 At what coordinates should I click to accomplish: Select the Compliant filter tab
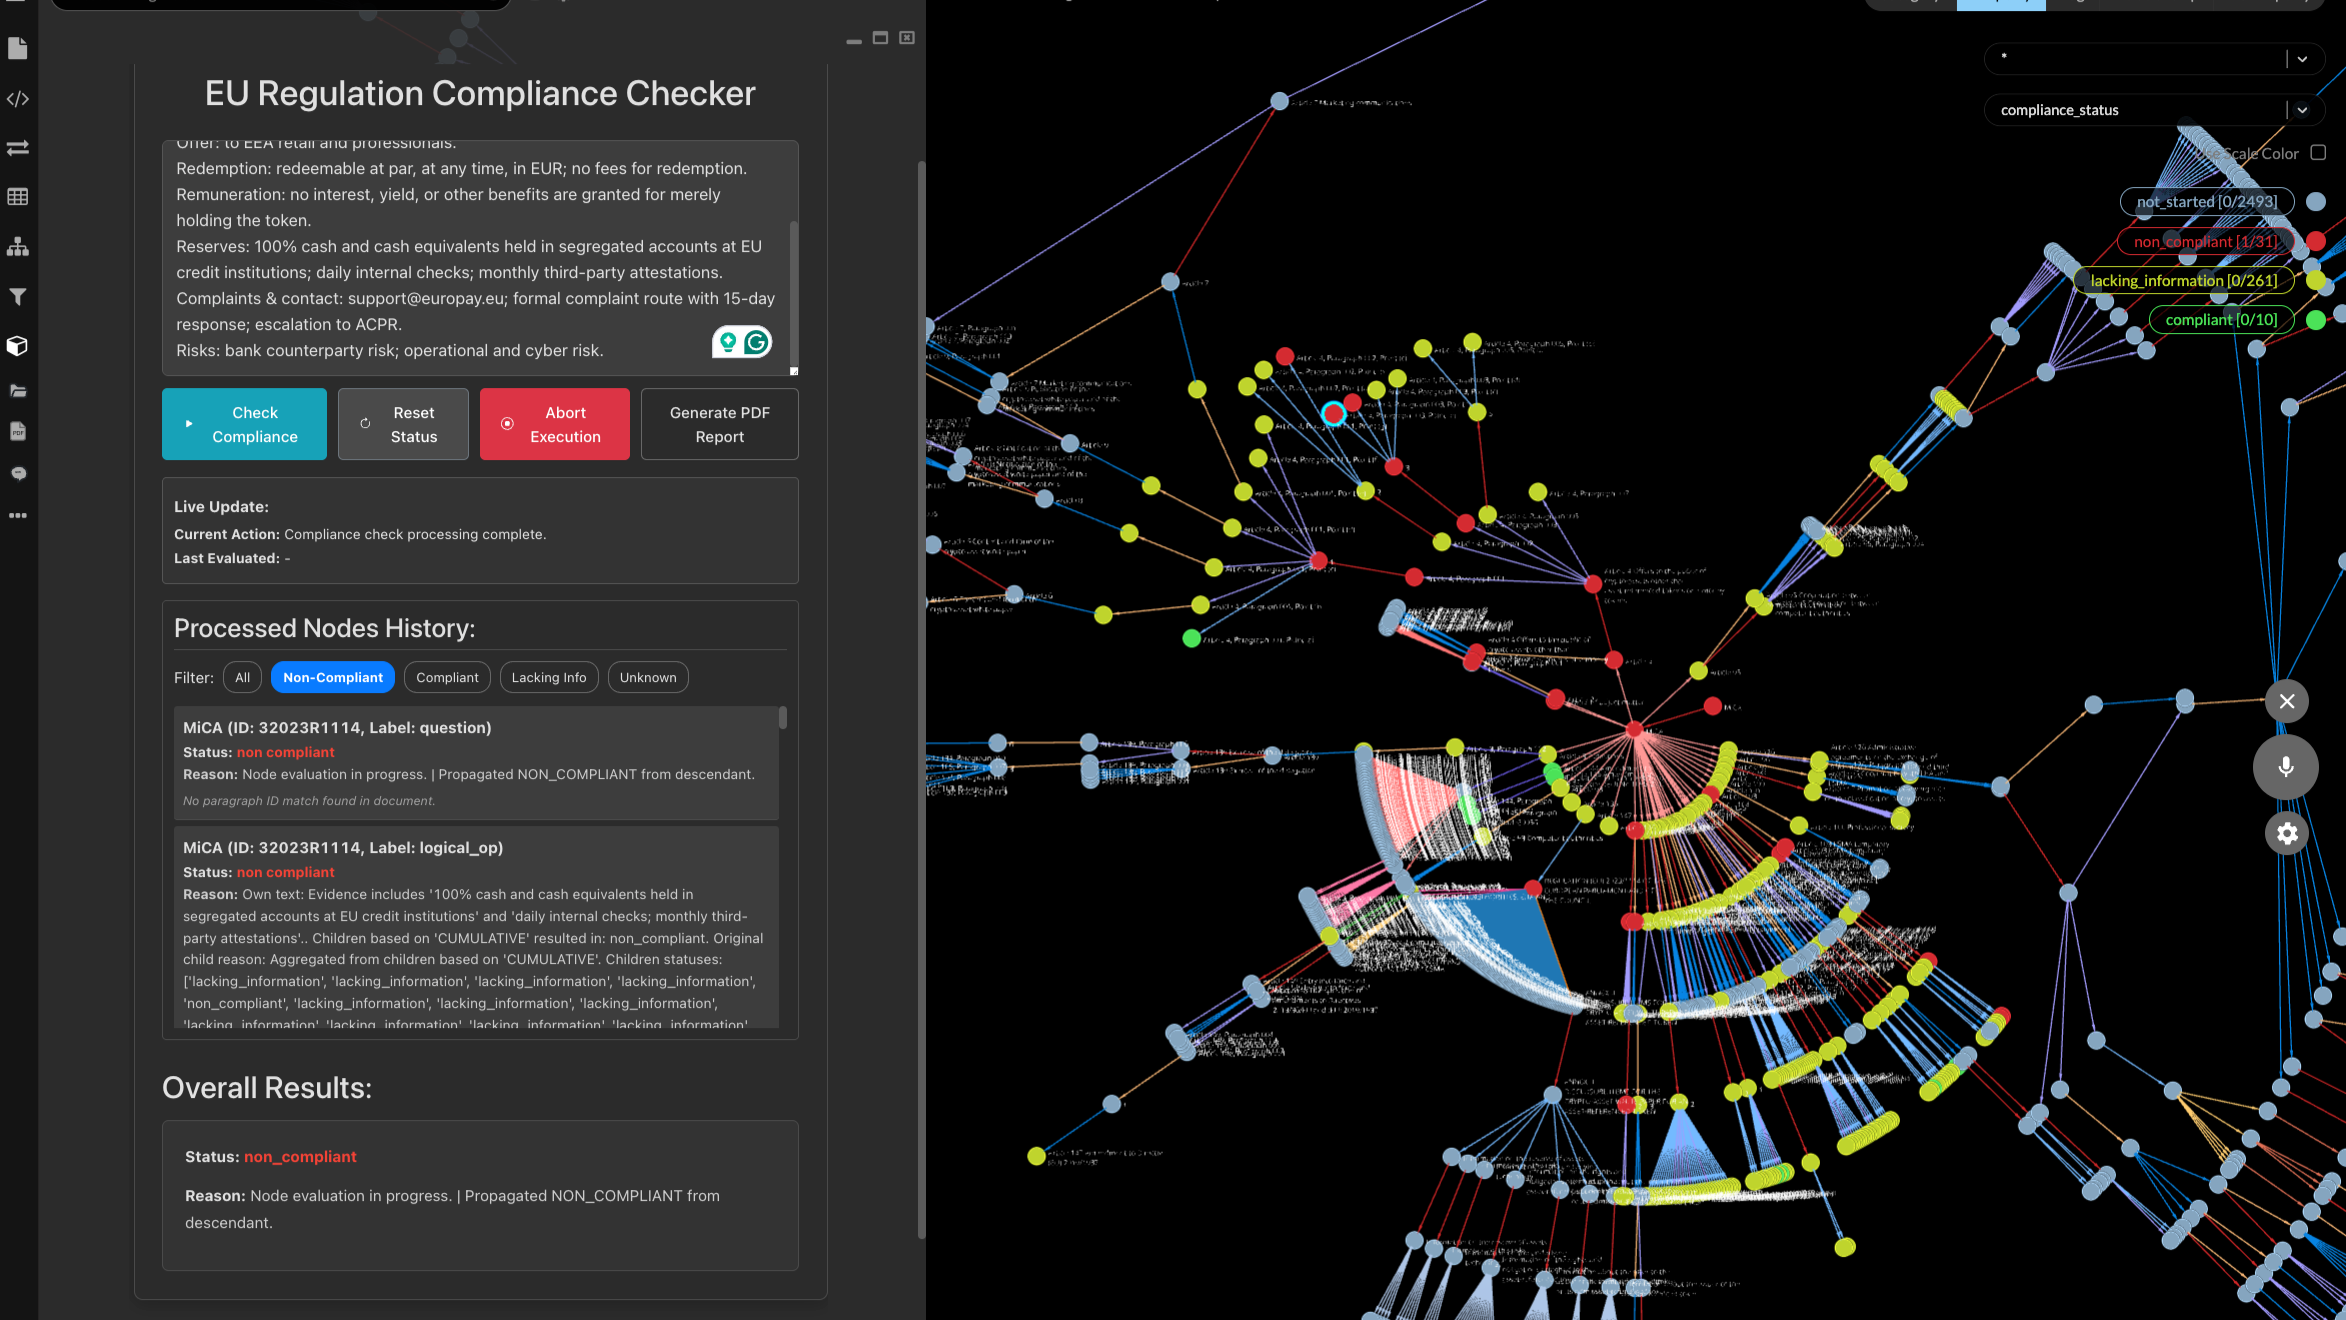(447, 677)
